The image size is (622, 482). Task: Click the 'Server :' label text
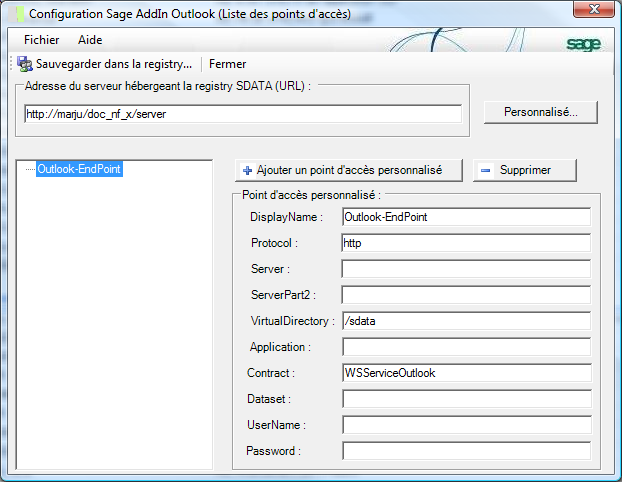point(271,269)
